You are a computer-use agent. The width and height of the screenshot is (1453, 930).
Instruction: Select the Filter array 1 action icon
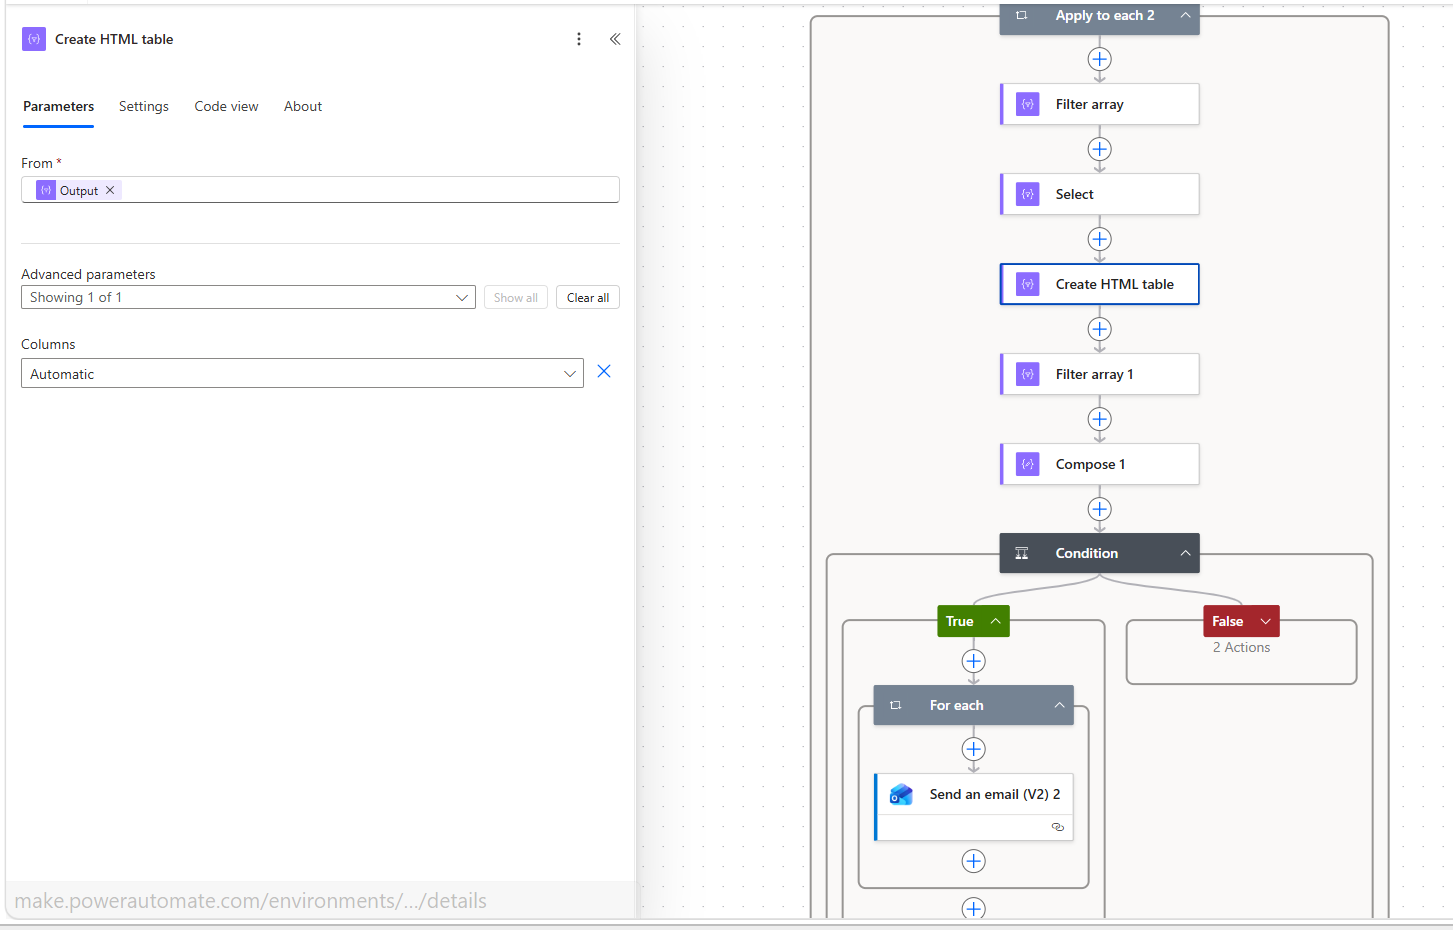click(x=1028, y=374)
